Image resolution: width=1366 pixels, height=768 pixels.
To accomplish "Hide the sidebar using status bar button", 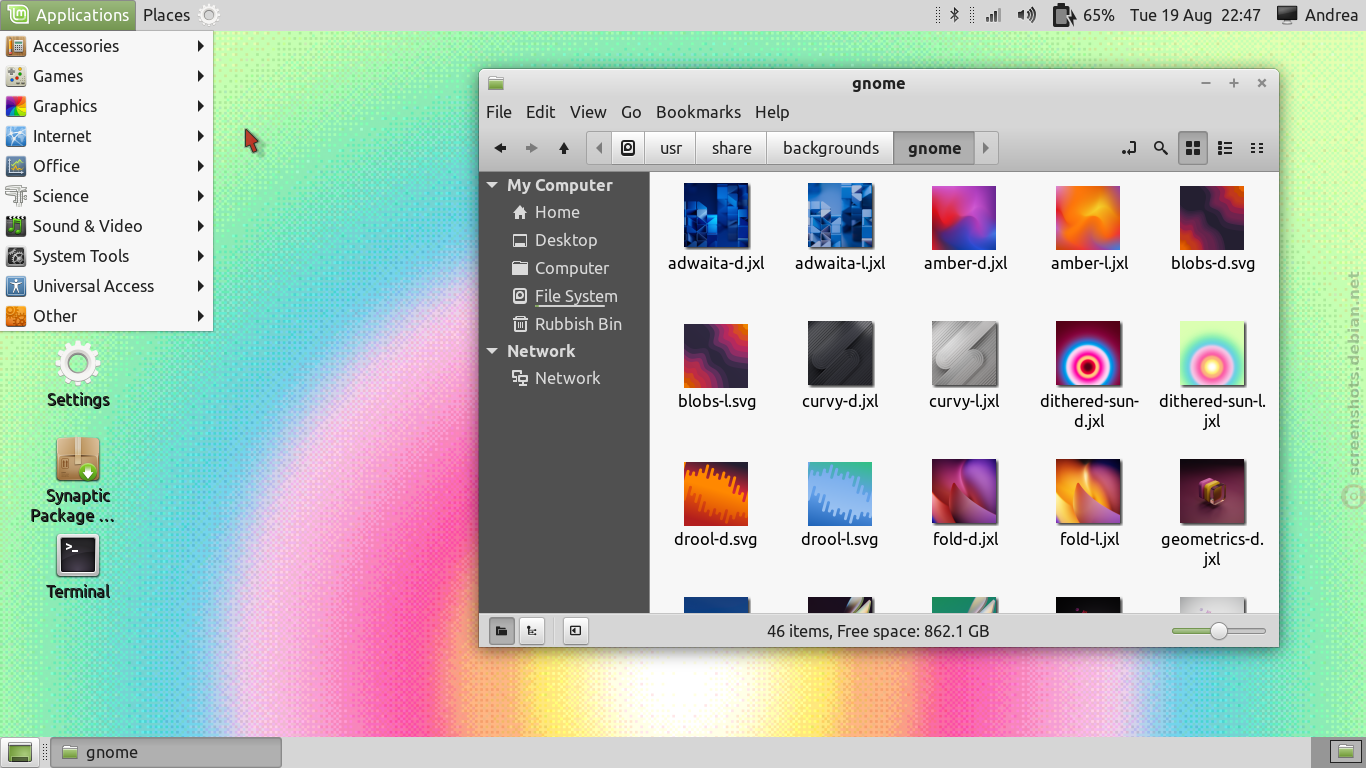I will tap(576, 631).
